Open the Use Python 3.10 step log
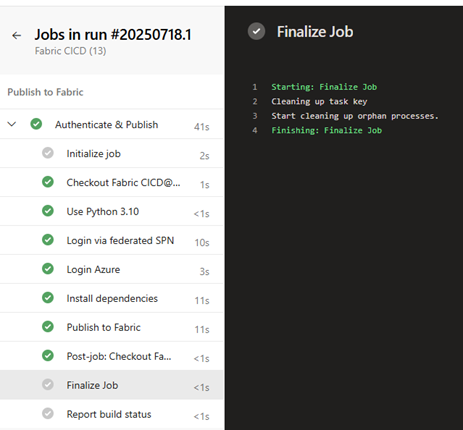 [111, 211]
